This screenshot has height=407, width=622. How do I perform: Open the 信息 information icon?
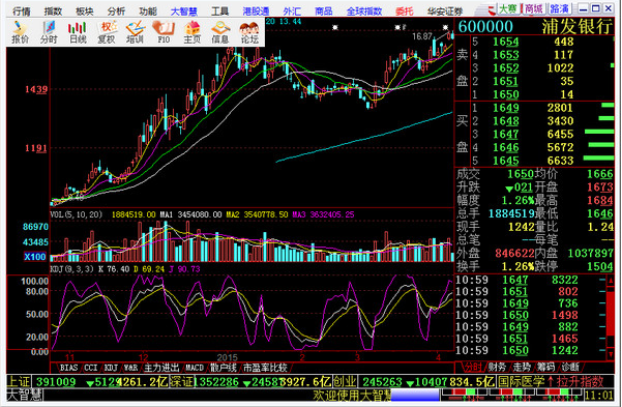[x=221, y=32]
